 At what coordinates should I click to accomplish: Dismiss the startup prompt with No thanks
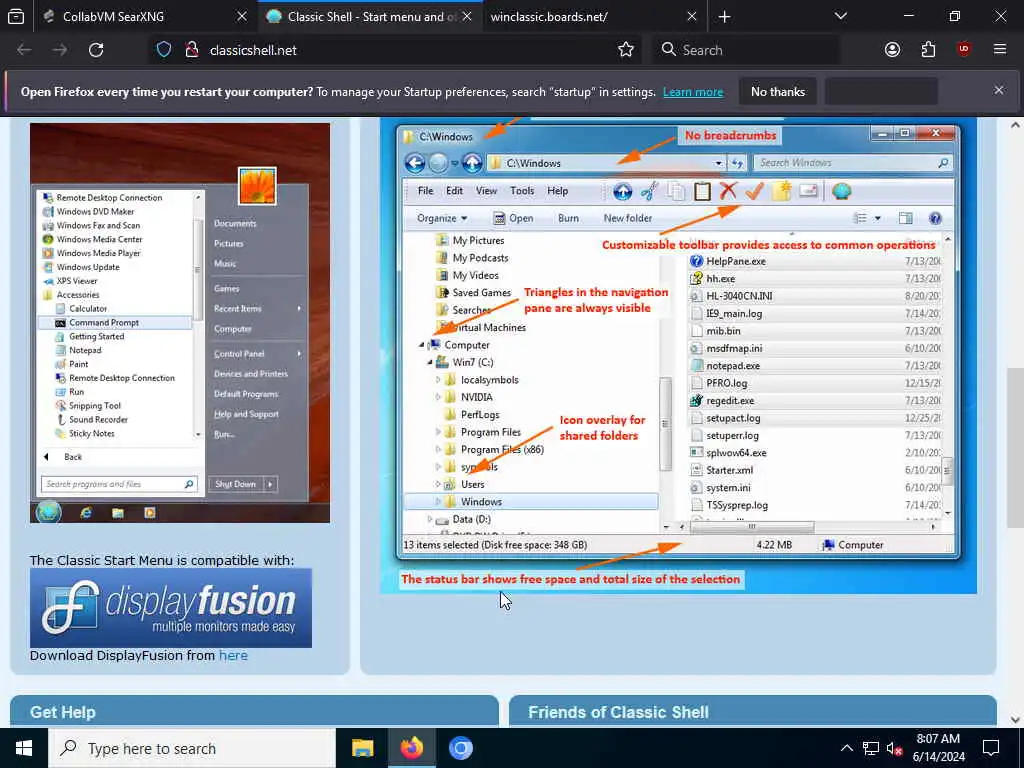pos(778,92)
